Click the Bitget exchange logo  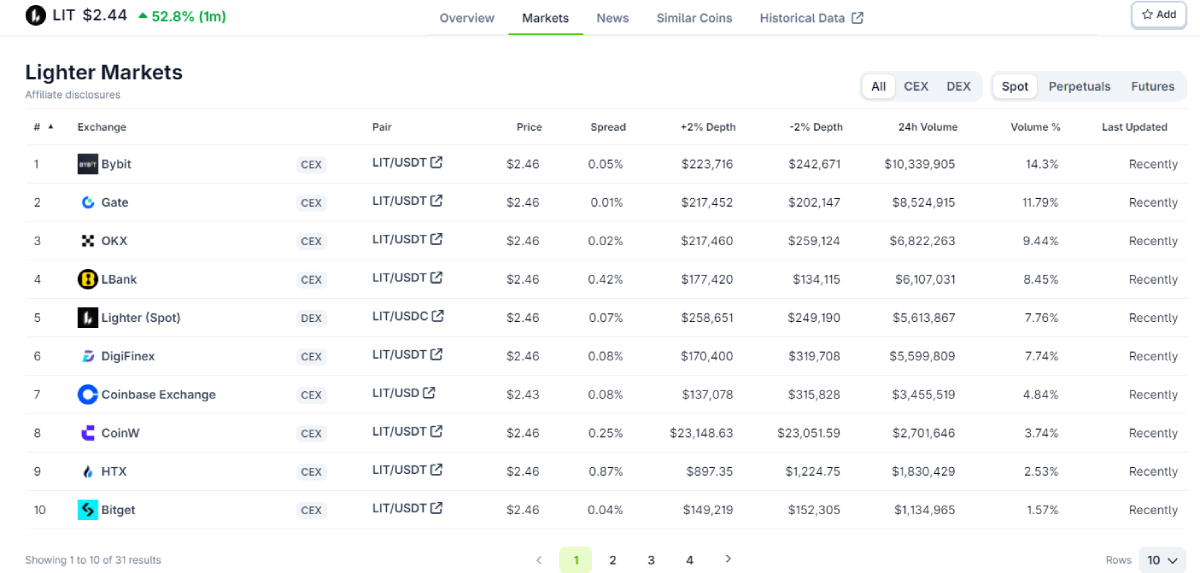88,510
